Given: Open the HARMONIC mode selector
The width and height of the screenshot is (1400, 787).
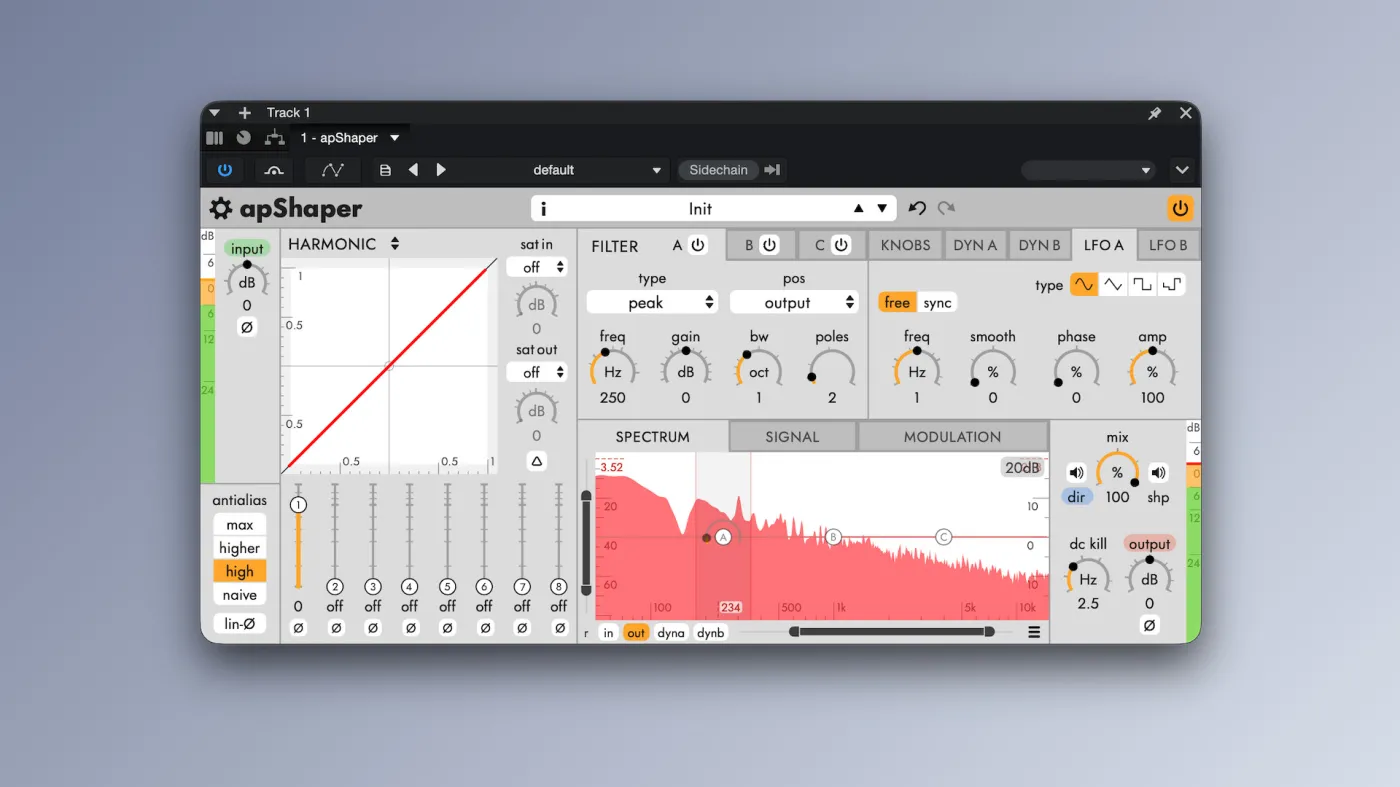Looking at the screenshot, I should [x=343, y=244].
